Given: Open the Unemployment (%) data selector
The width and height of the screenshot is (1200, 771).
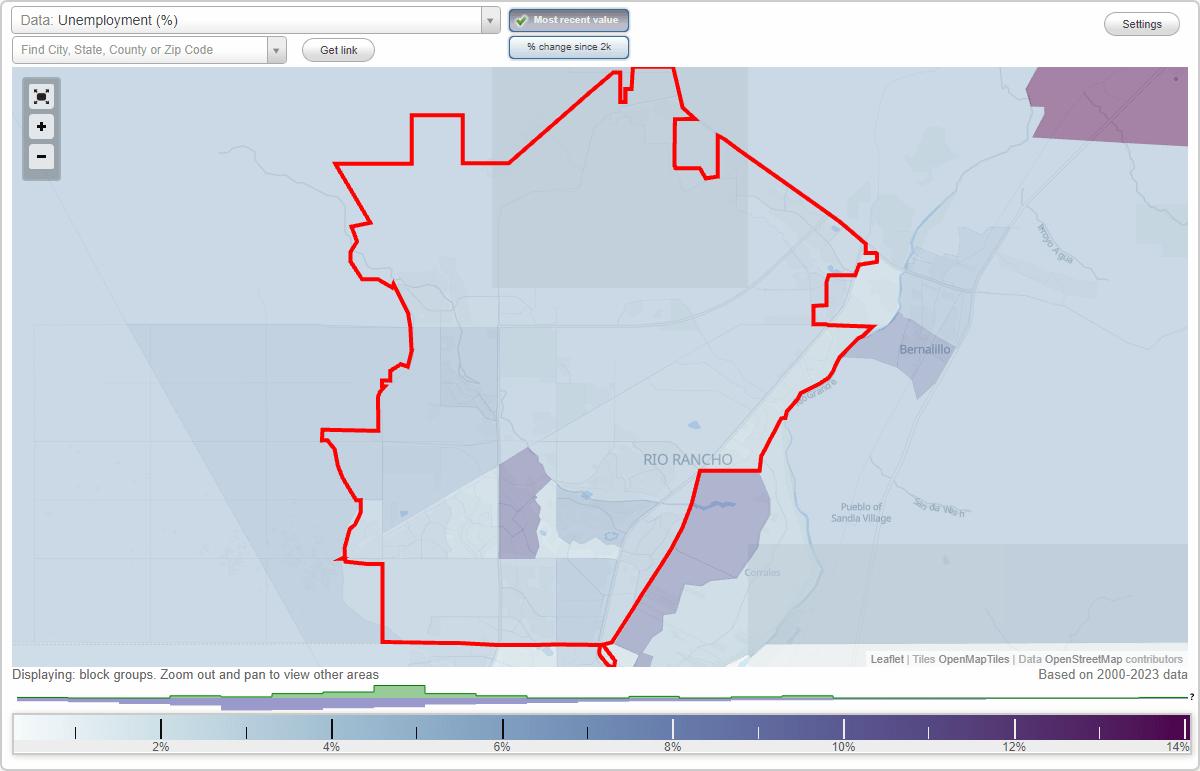Looking at the screenshot, I should [250, 20].
